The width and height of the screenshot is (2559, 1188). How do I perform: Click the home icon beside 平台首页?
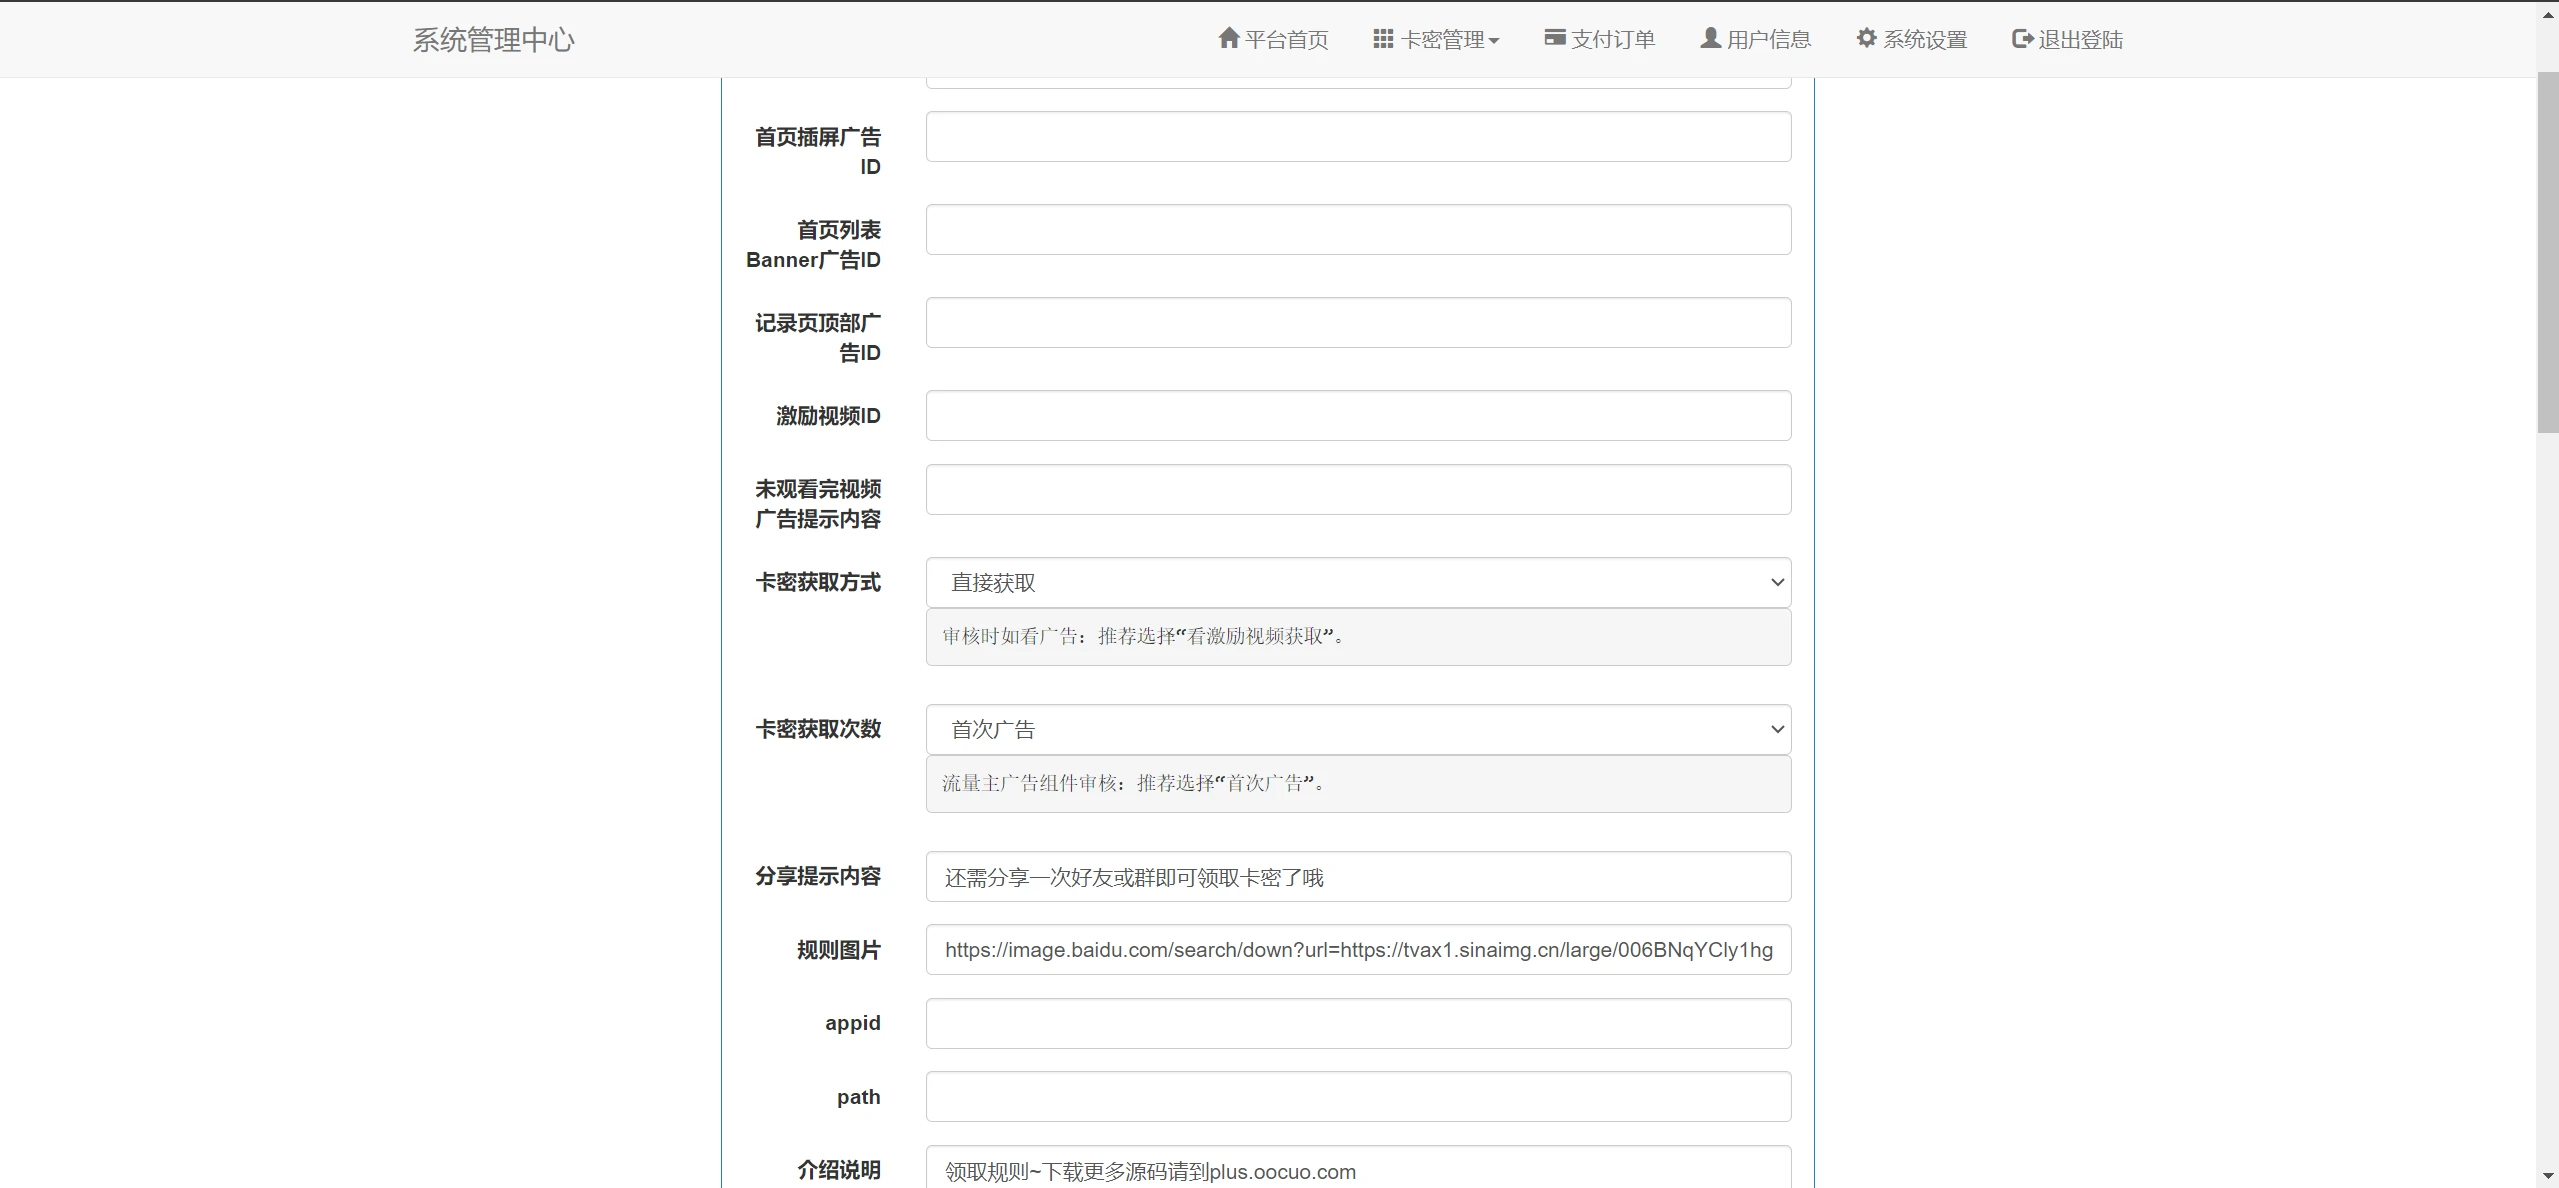click(x=1228, y=38)
